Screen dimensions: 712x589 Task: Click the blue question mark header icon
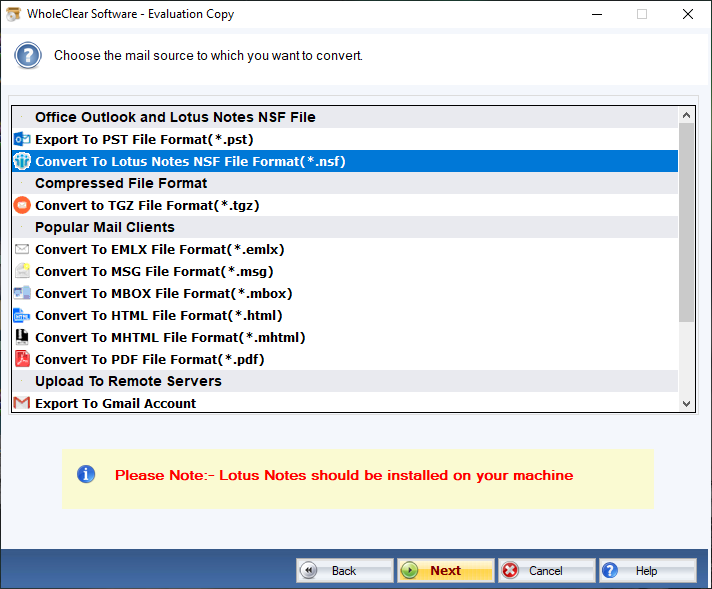click(28, 55)
